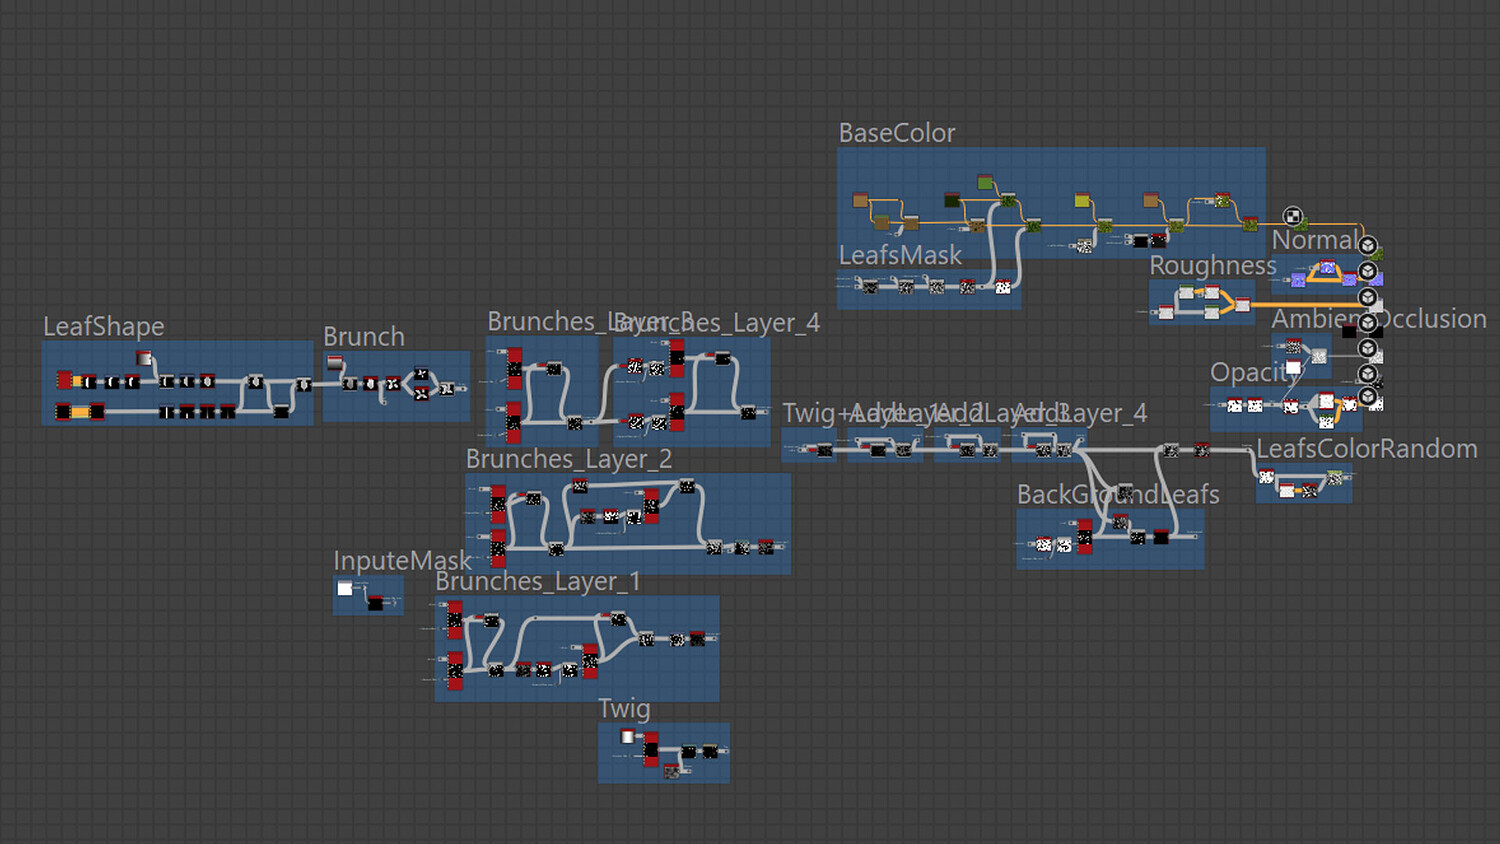Click the Twig frame title above bottom frame
1500x844 pixels.
(624, 709)
